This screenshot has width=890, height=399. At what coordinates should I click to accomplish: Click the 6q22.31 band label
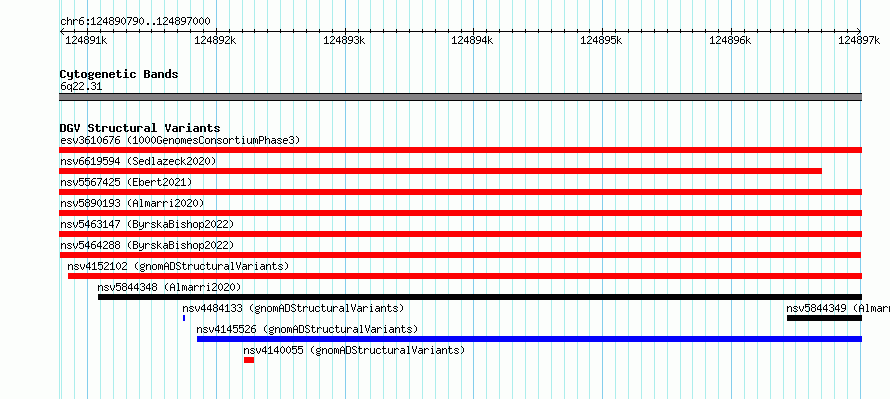(x=81, y=87)
